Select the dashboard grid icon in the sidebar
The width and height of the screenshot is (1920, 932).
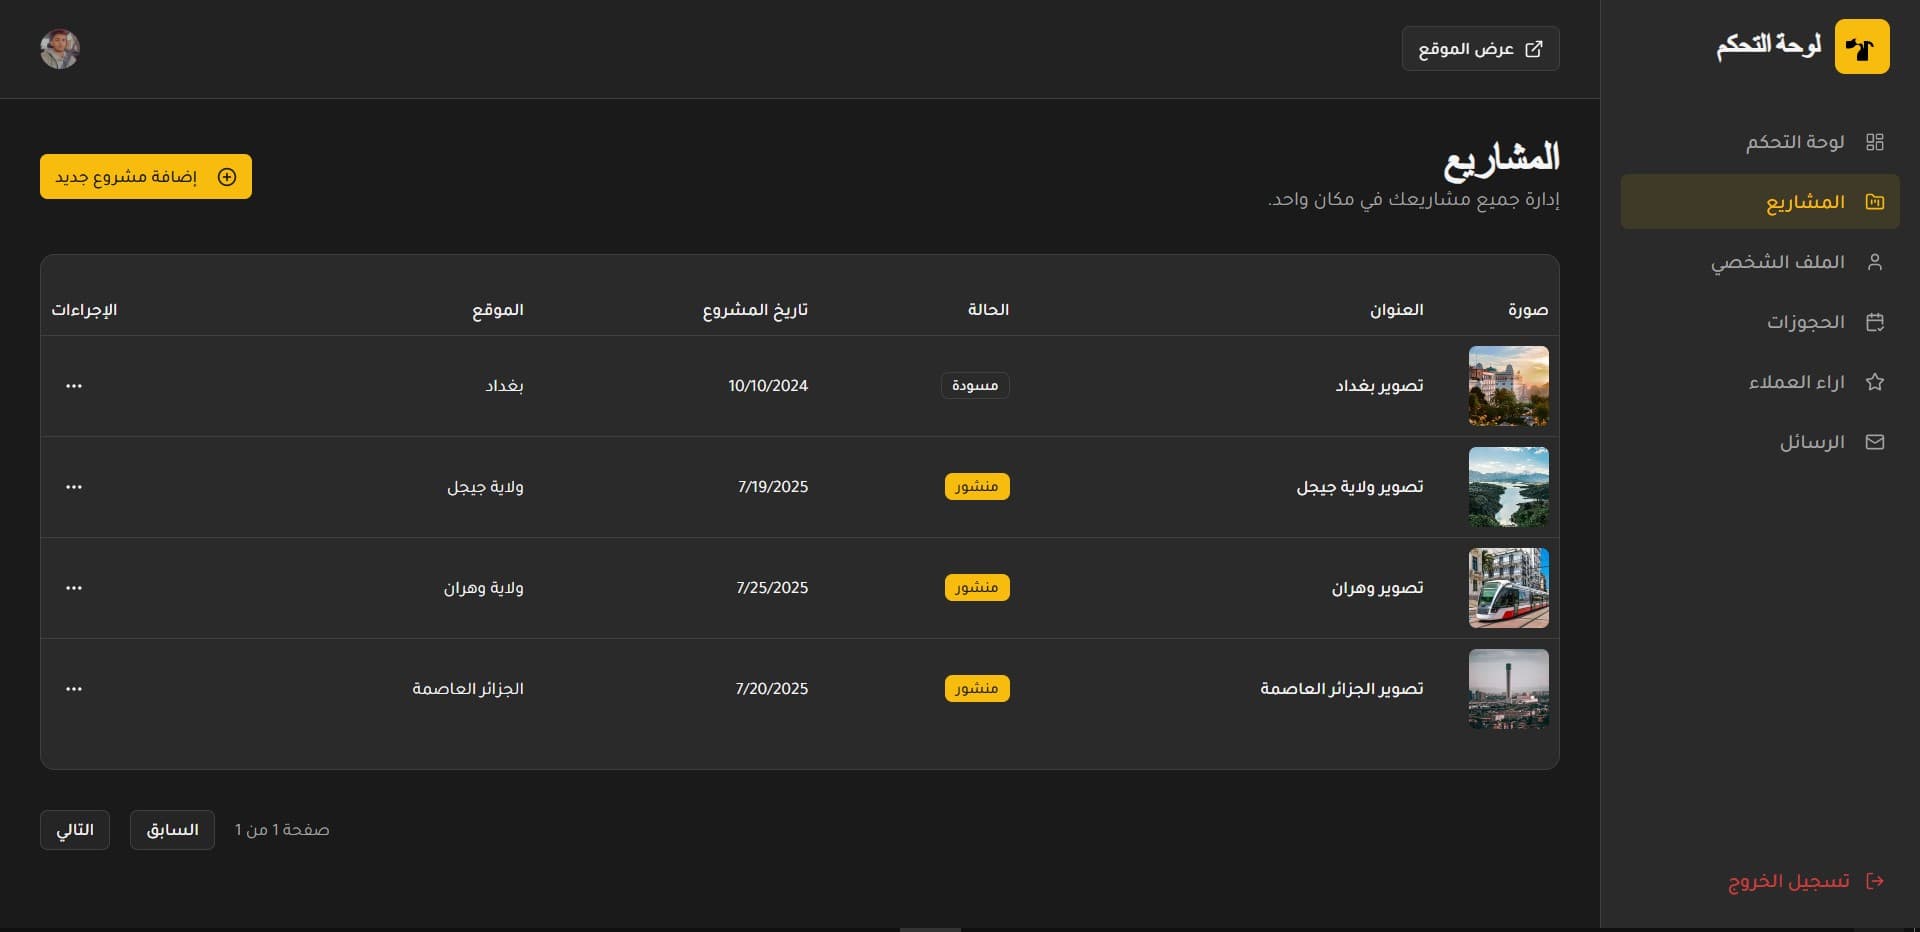pos(1876,141)
